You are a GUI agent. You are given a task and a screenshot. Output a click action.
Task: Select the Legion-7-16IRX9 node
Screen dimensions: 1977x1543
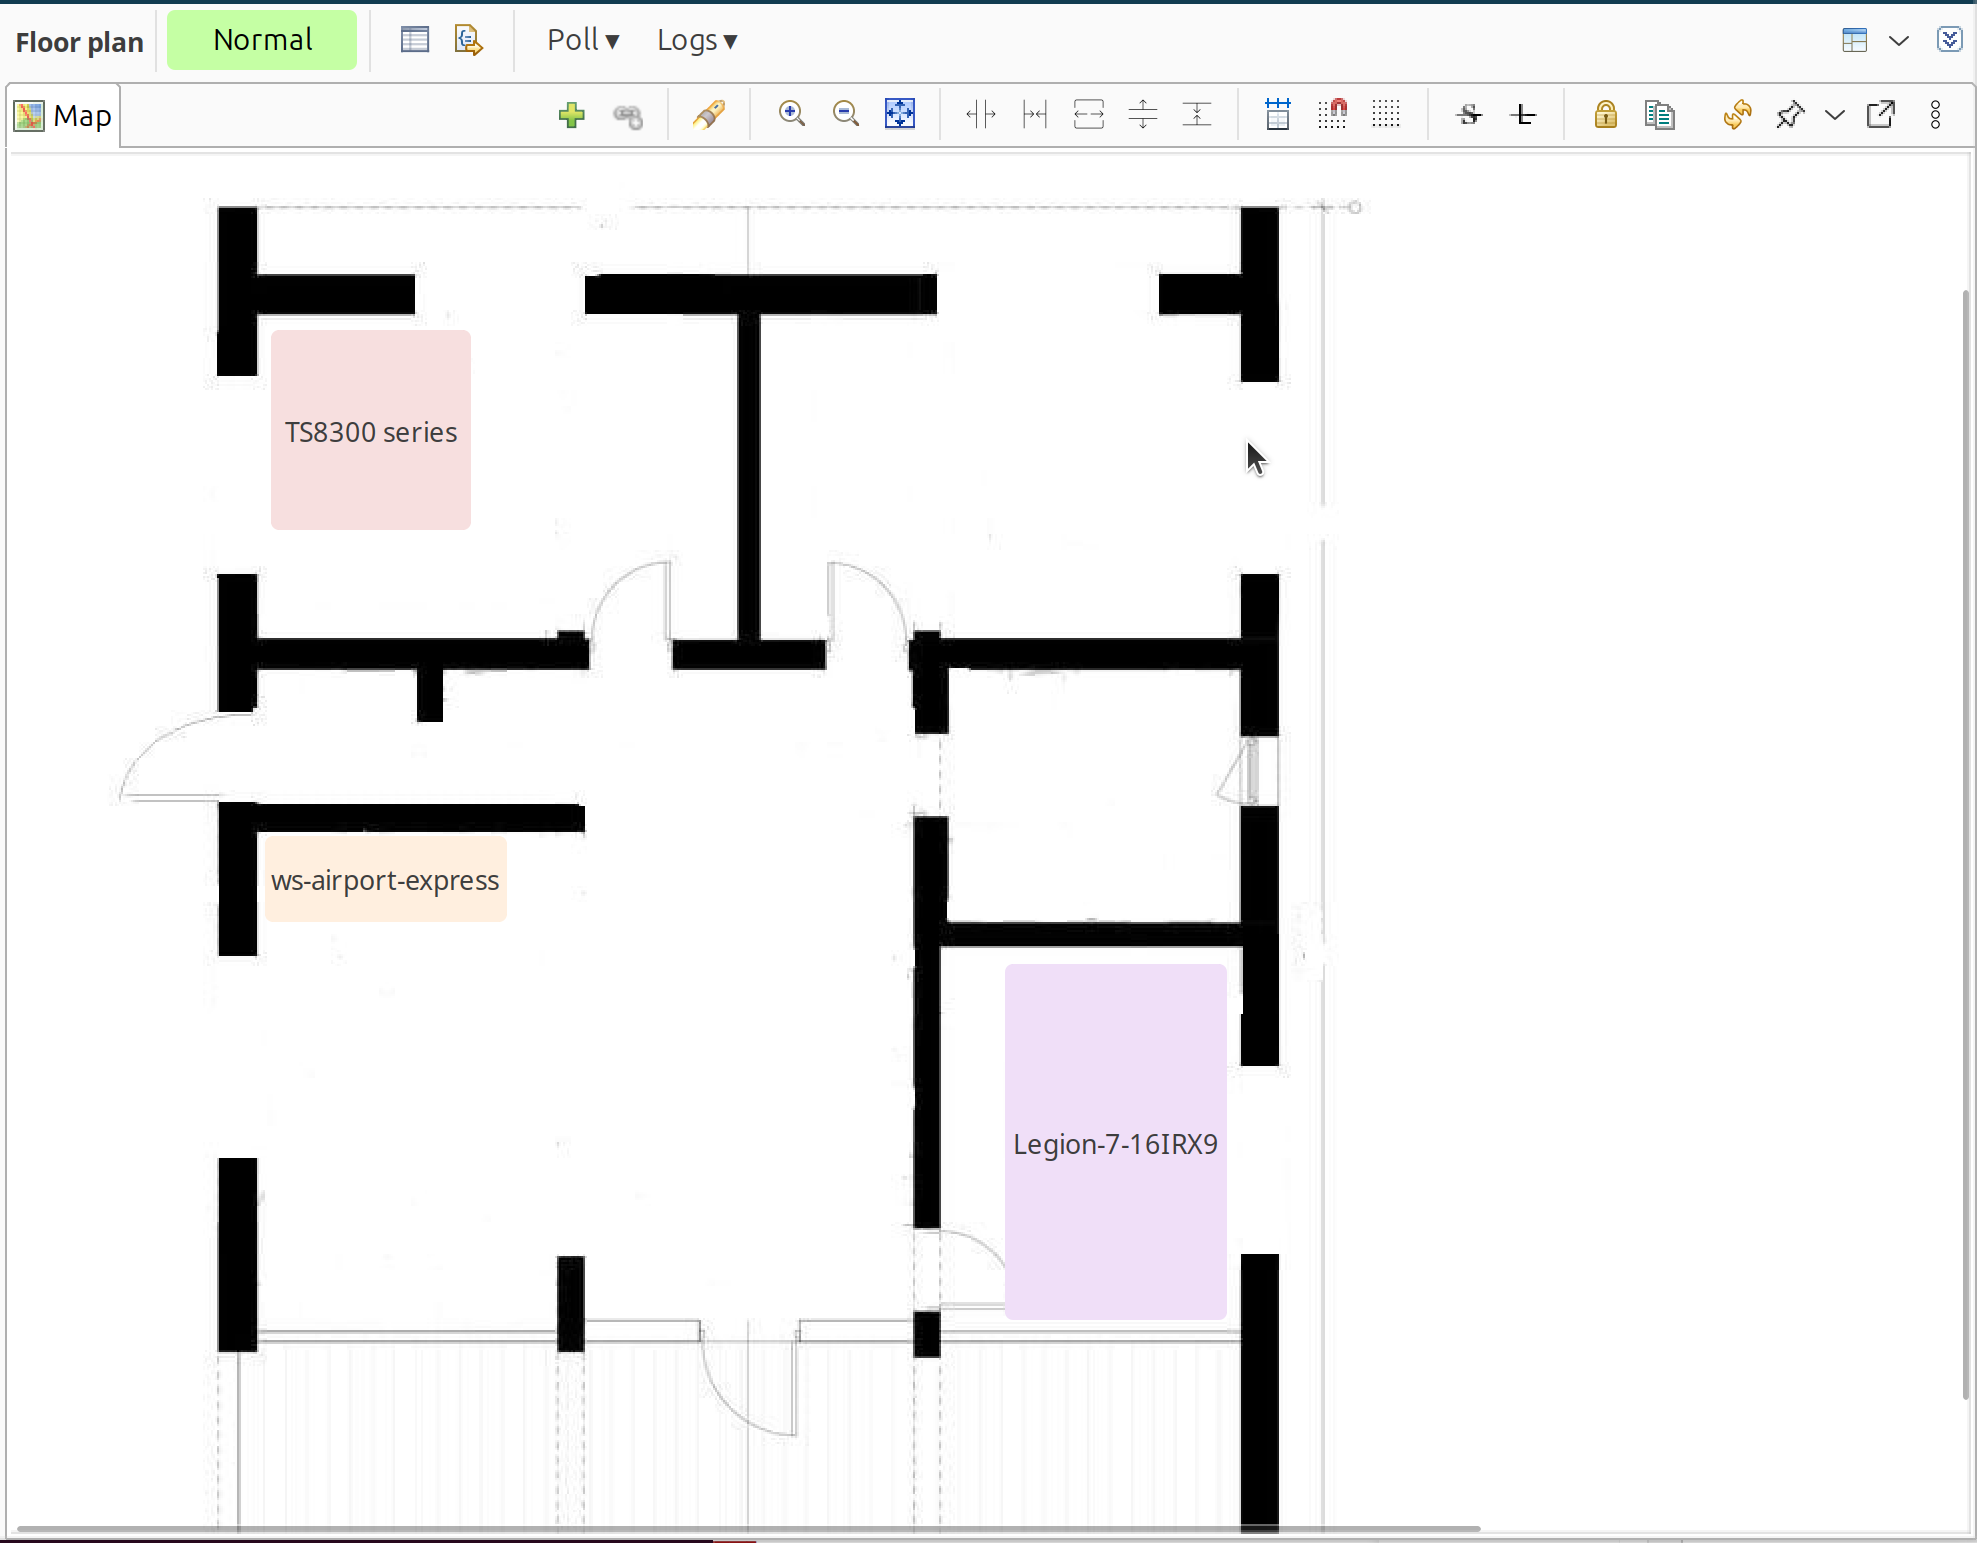[x=1115, y=1143]
